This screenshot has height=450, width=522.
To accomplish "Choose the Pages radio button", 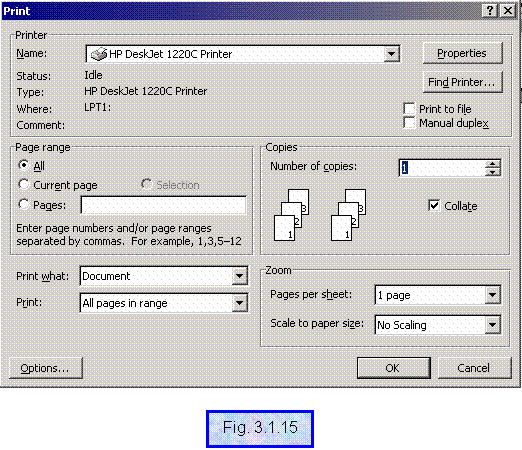I will pos(24,204).
